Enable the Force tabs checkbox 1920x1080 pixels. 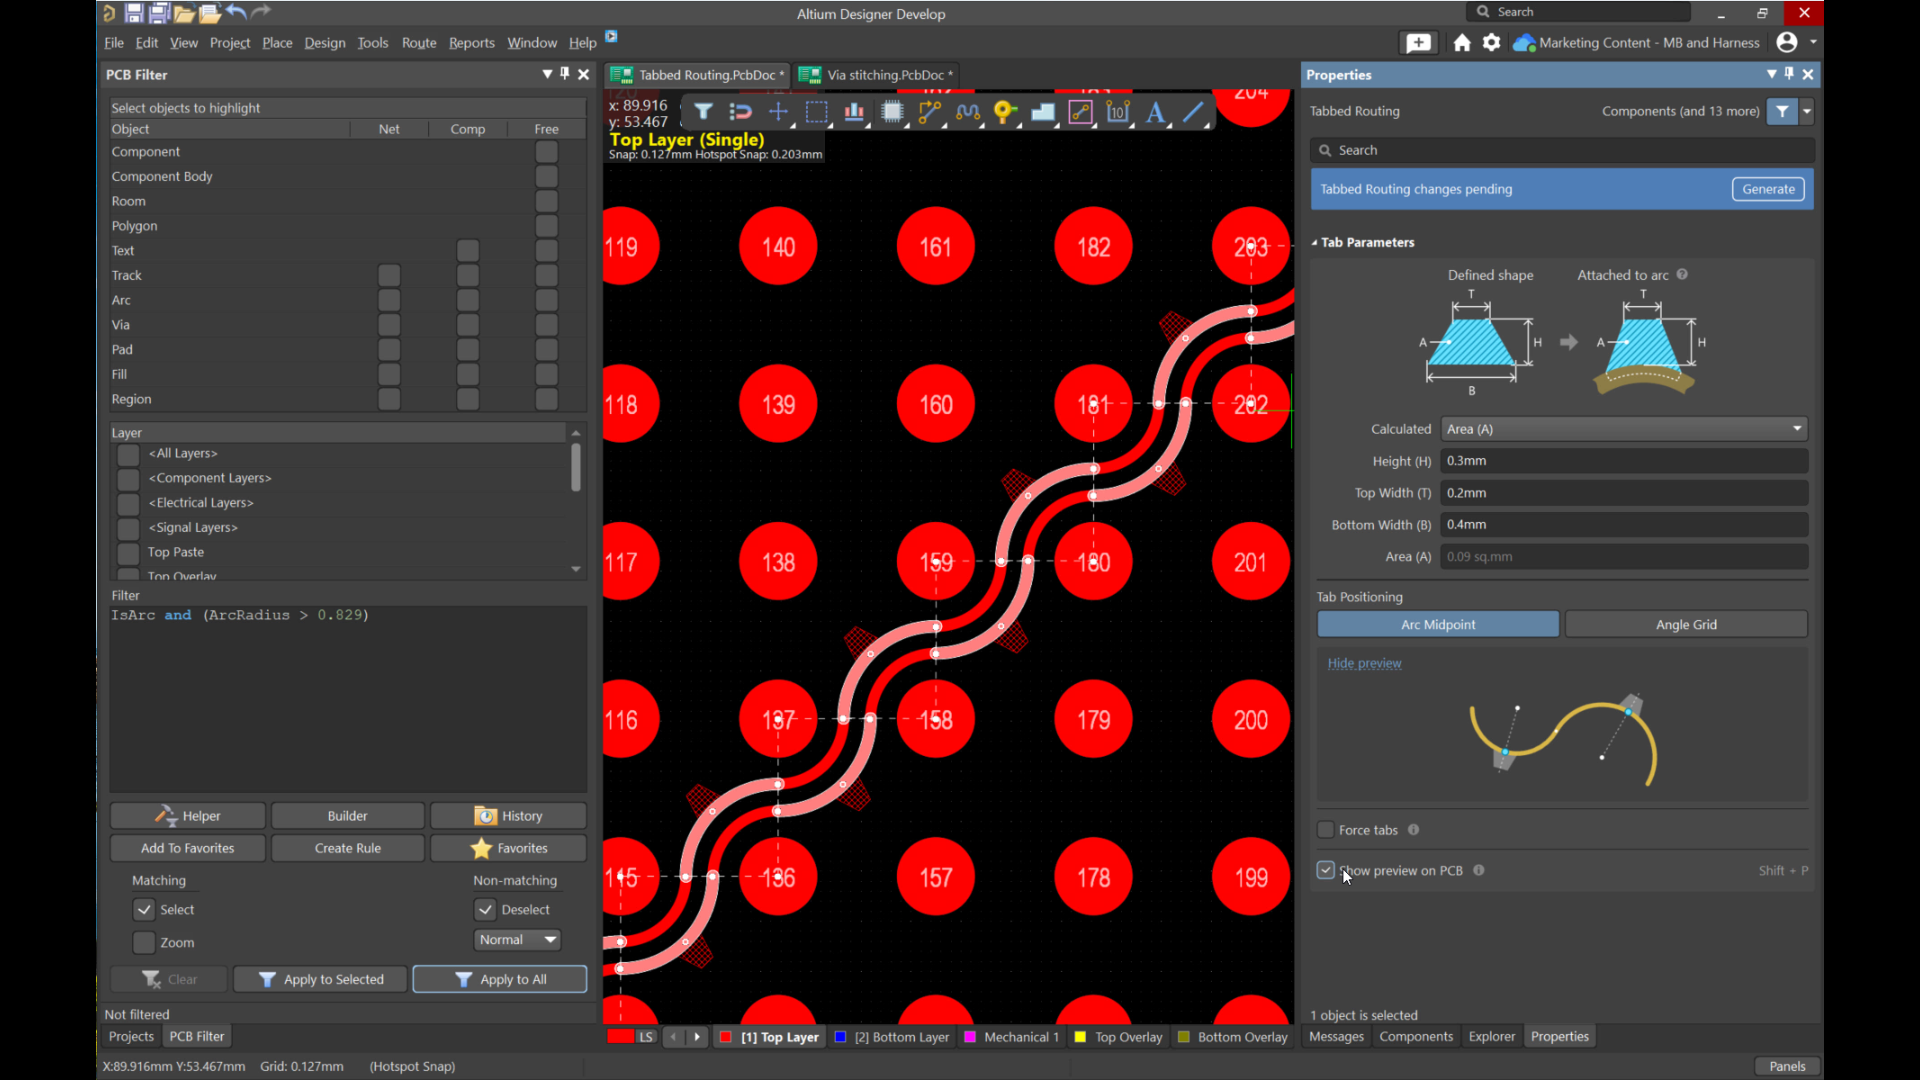pyautogui.click(x=1326, y=830)
